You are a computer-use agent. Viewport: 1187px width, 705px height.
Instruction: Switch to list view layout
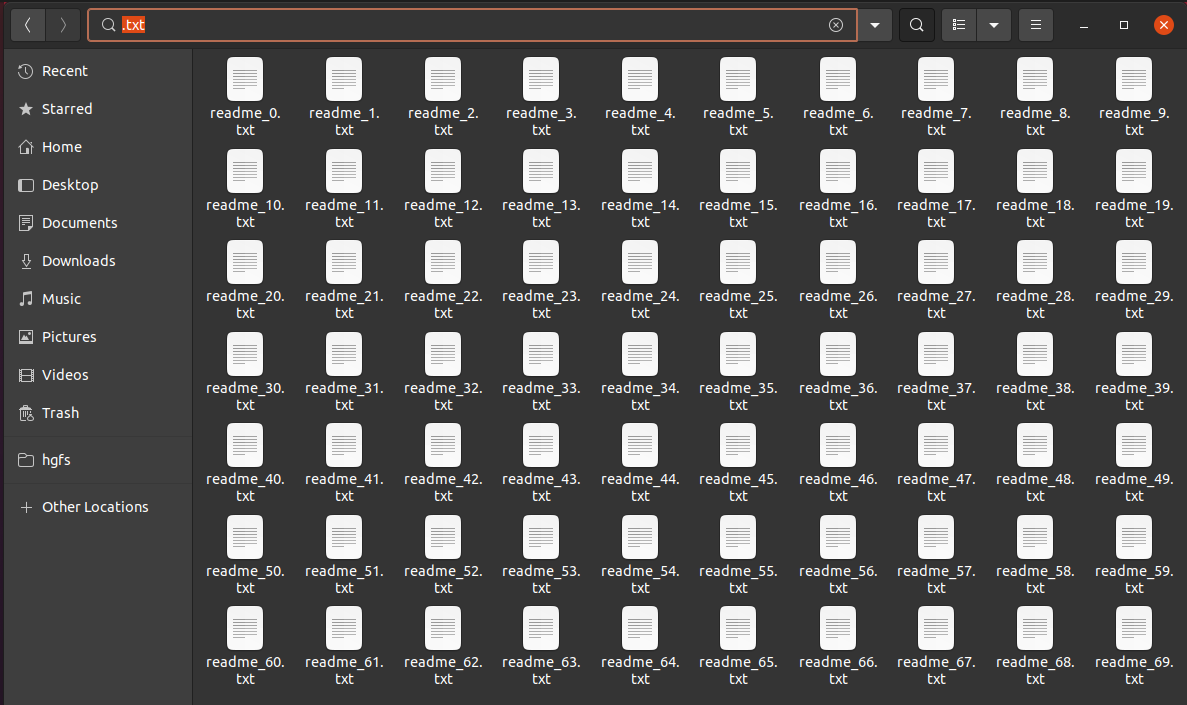coord(959,25)
